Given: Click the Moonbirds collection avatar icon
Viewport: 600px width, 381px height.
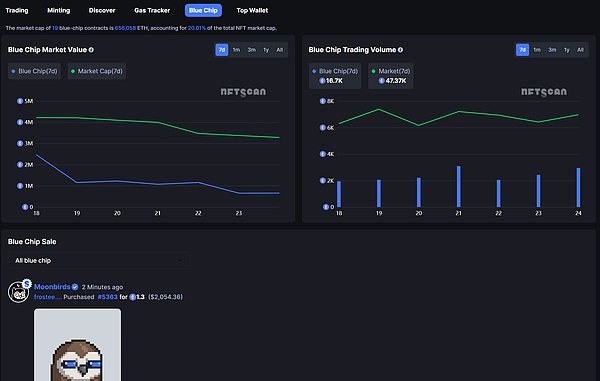Looking at the screenshot, I should (18, 292).
